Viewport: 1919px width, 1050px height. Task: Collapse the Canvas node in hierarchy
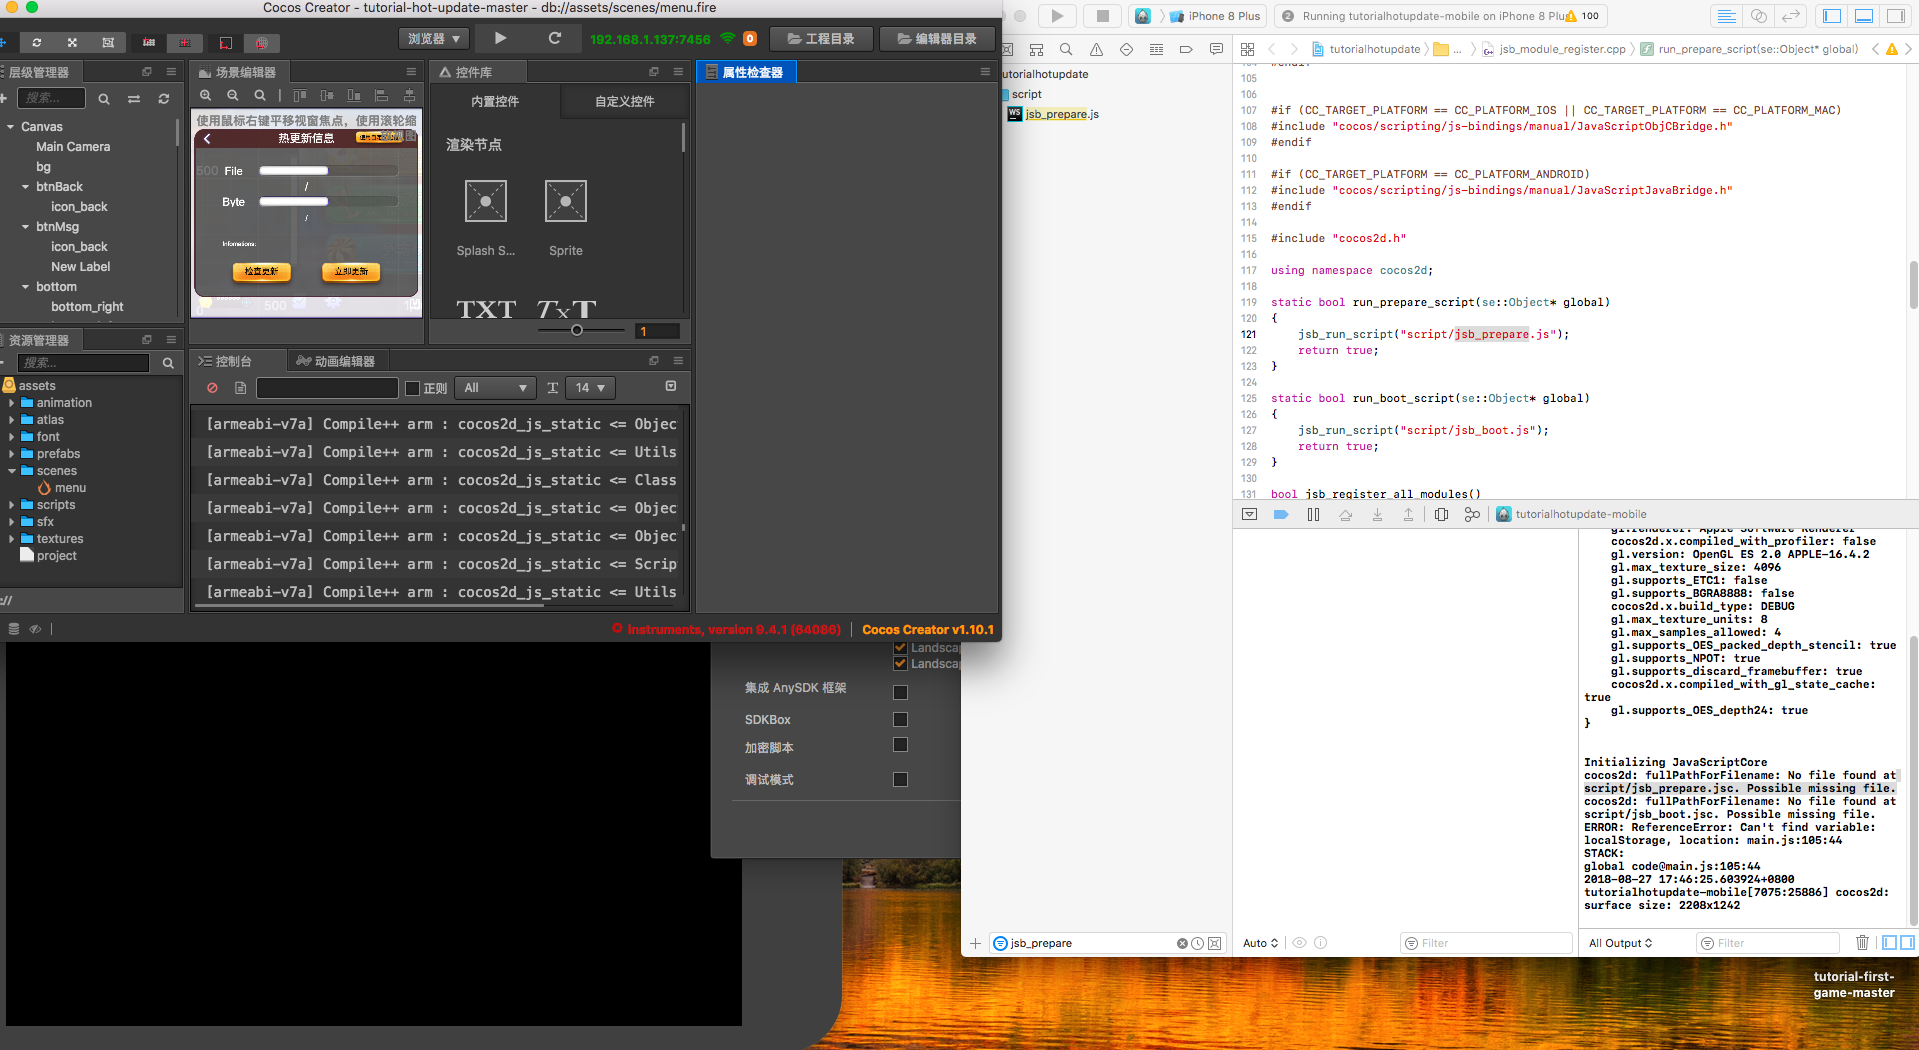click(10, 127)
